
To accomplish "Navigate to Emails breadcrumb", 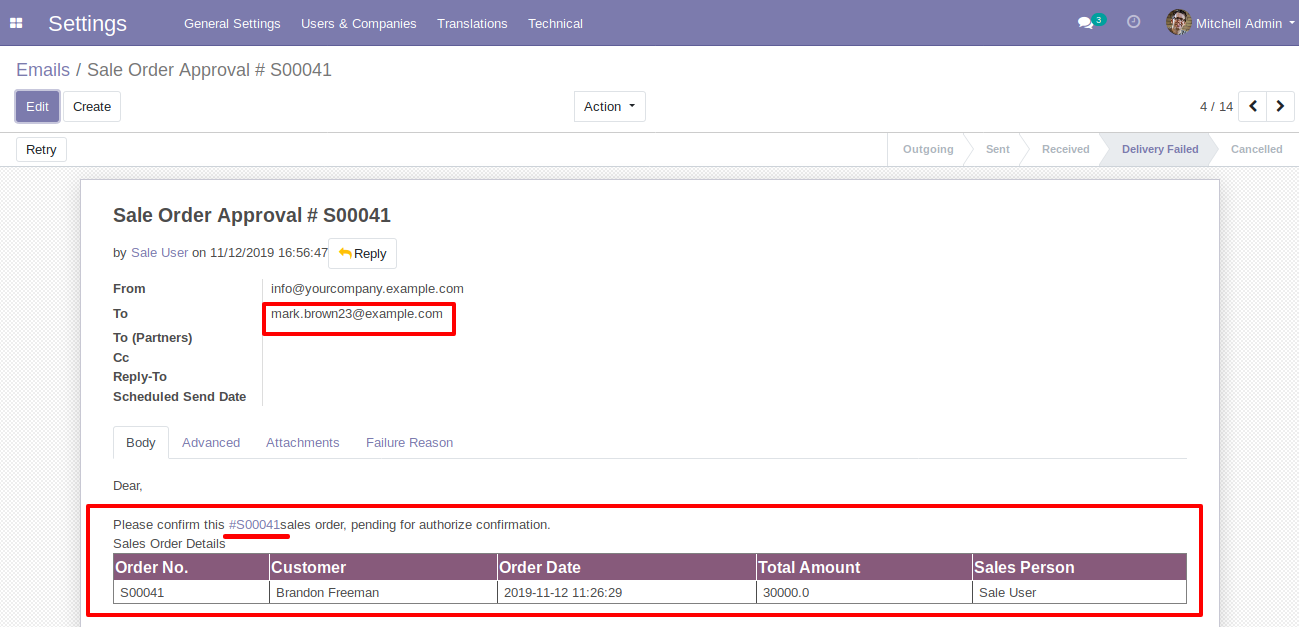I will pos(43,70).
